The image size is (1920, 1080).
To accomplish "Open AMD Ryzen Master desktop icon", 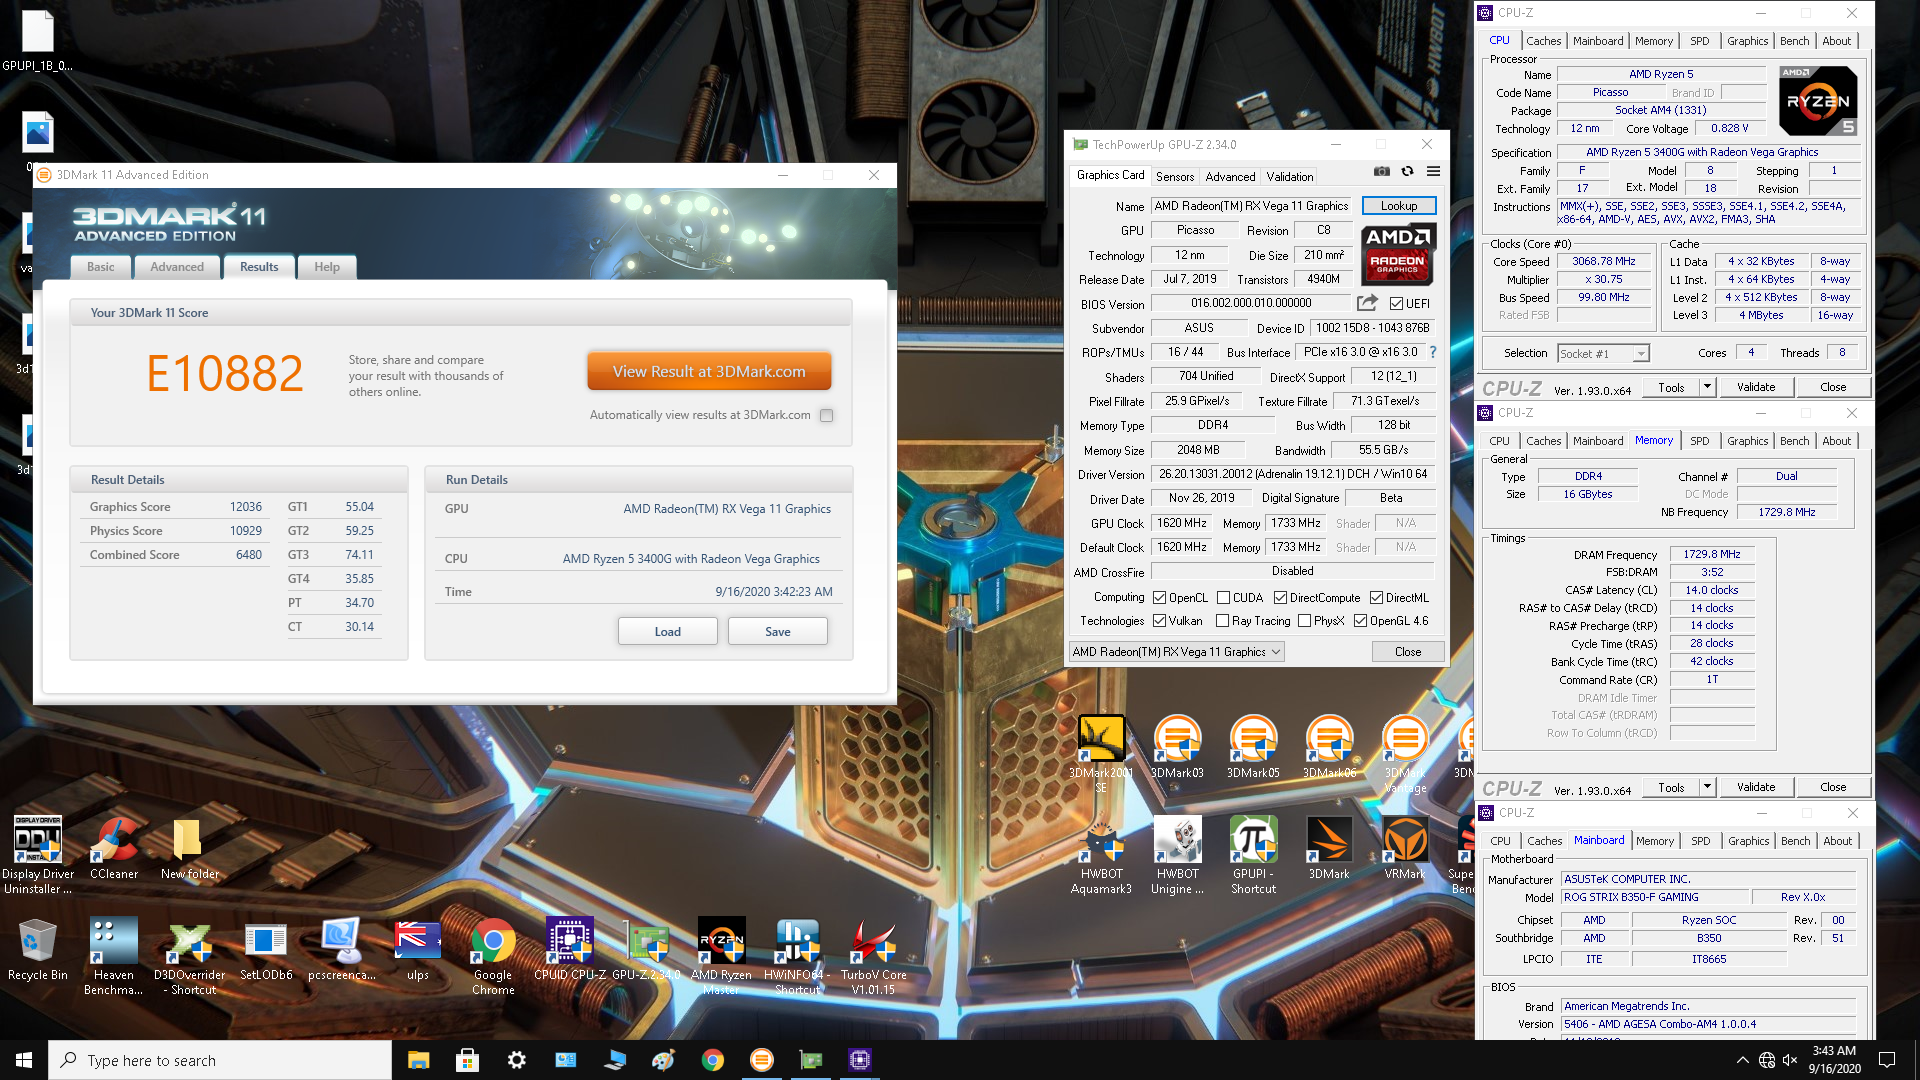I will coord(721,956).
